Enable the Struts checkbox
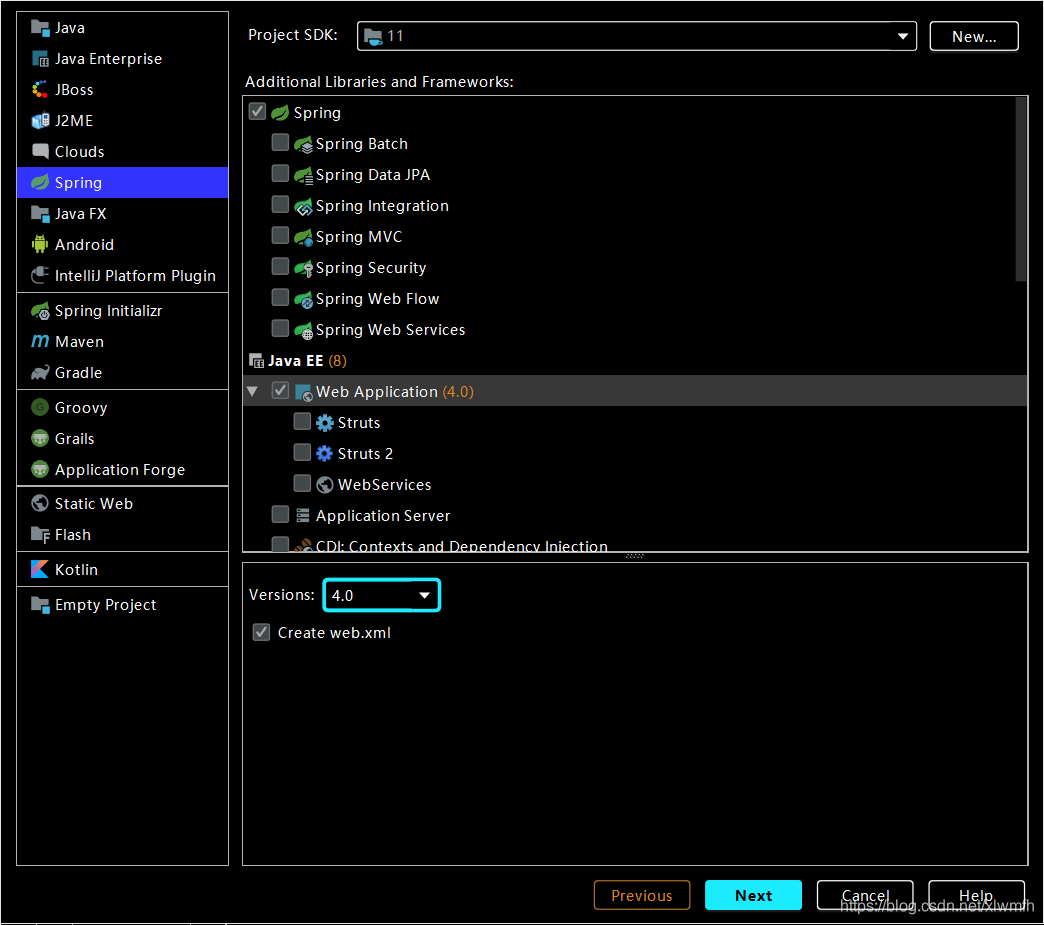Viewport: 1044px width, 925px height. point(302,422)
